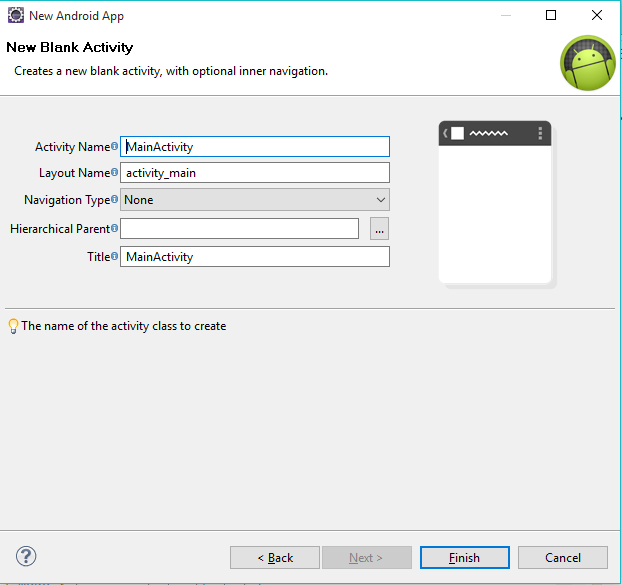Click the Navigation Type info icon
622x585 pixels.
click(x=114, y=199)
